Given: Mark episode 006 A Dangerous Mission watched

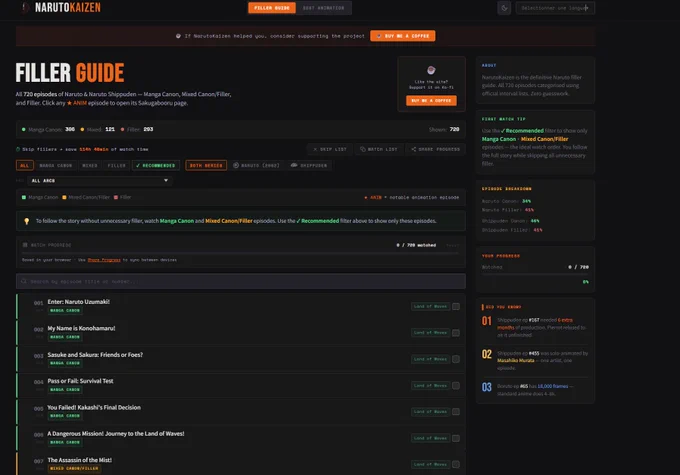Looking at the screenshot, I should click(456, 438).
